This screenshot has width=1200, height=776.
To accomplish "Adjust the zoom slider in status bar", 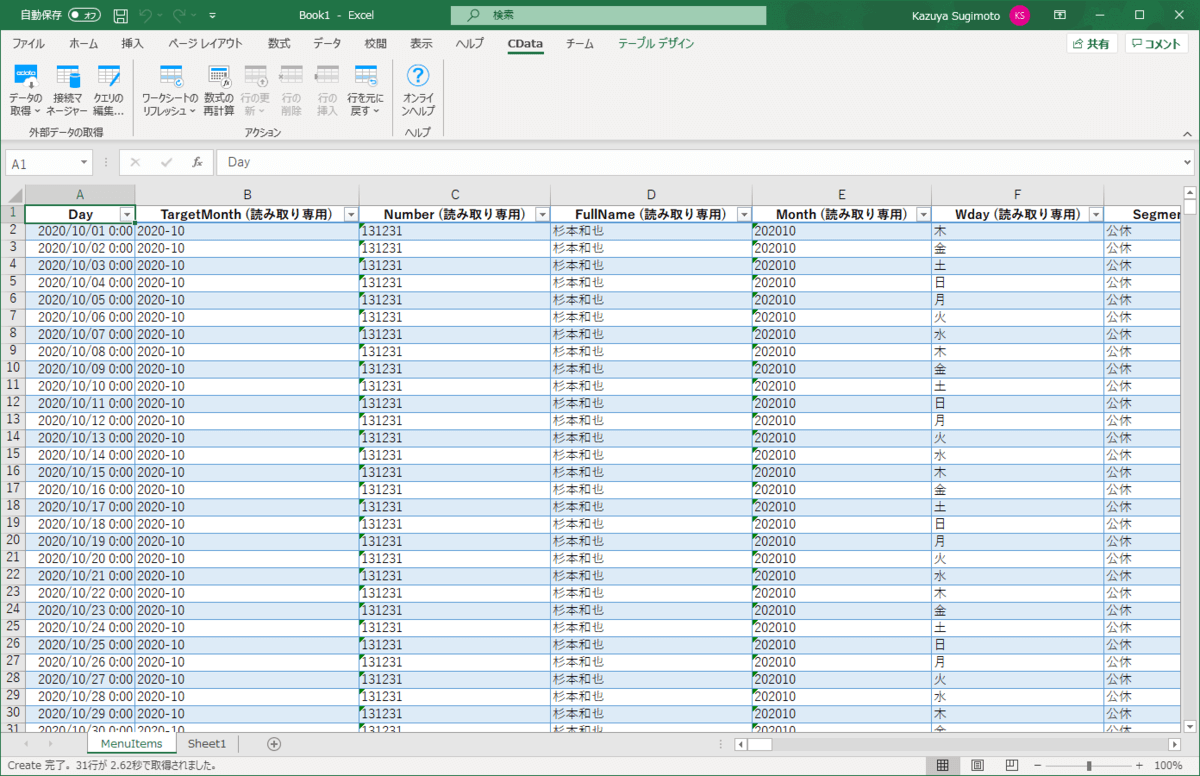I will pos(1088,765).
